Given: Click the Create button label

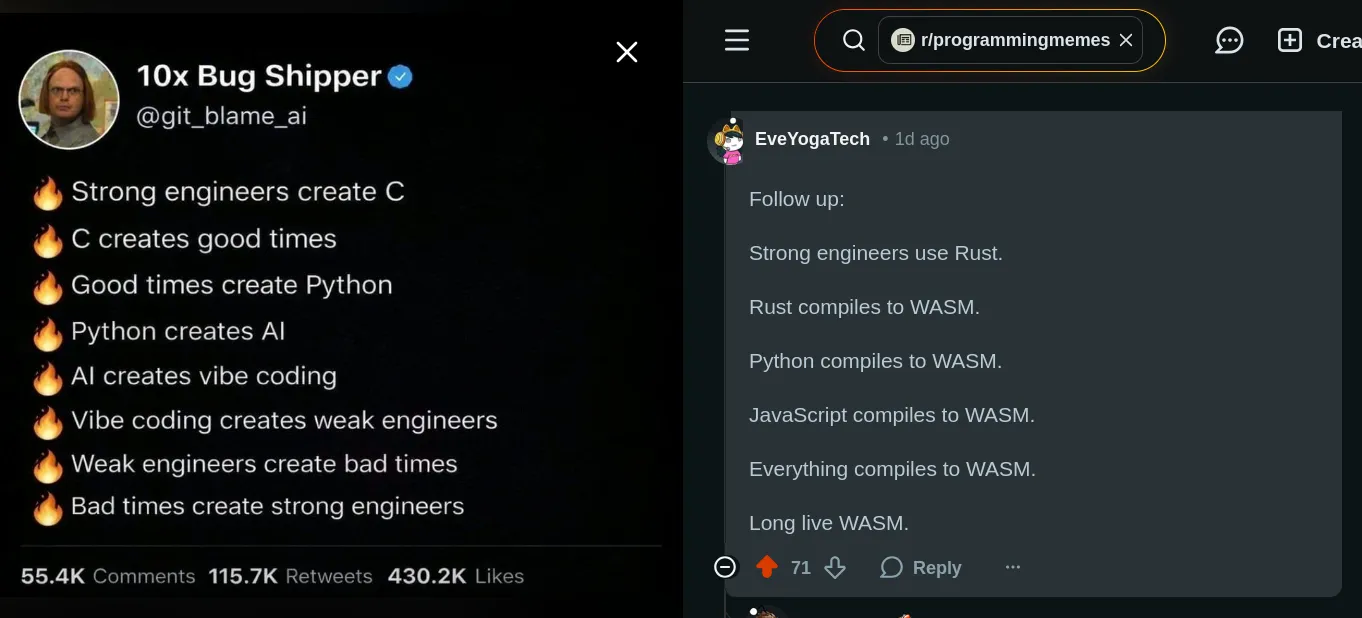Looking at the screenshot, I should point(1337,40).
